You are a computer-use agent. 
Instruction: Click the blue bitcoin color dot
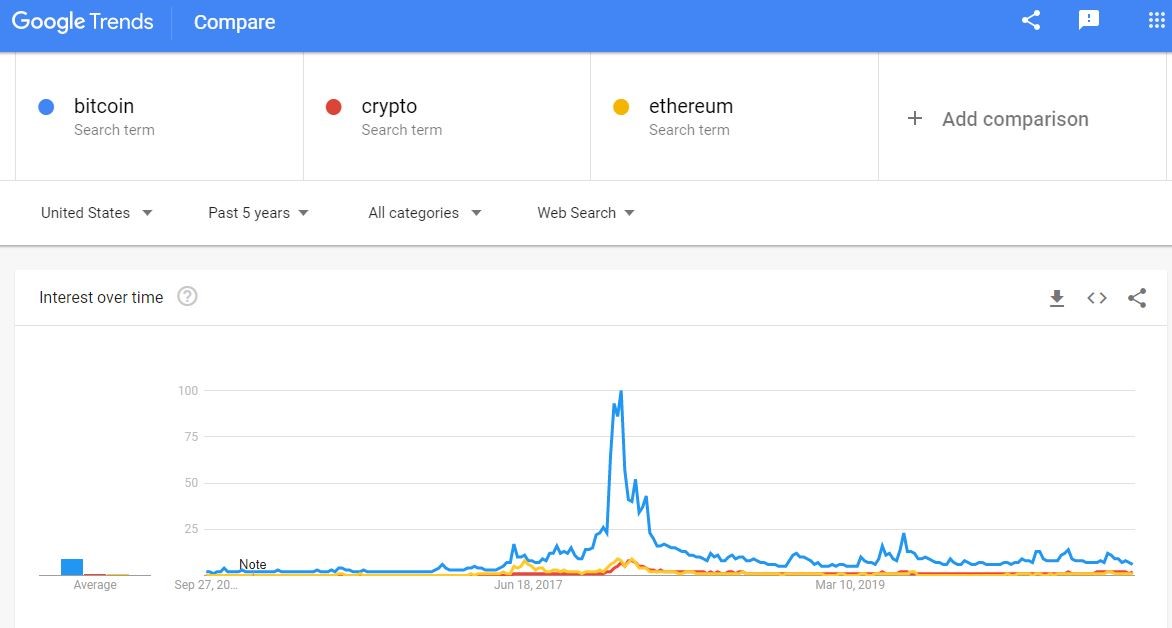pyautogui.click(x=46, y=107)
